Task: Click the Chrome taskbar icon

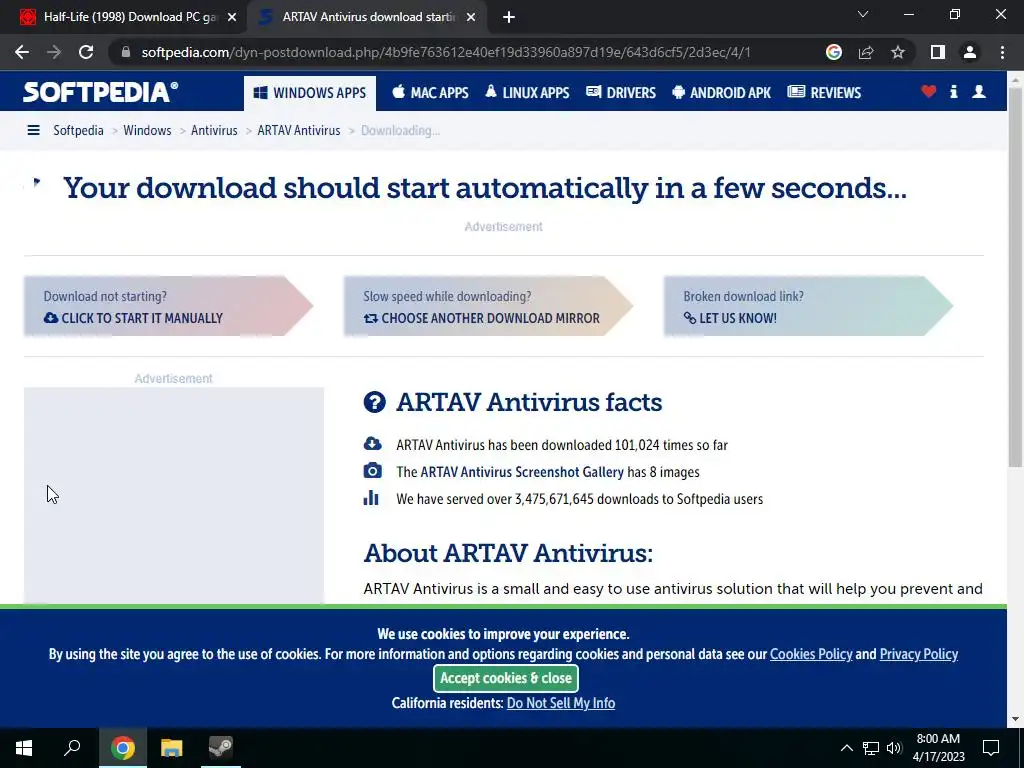Action: pos(123,748)
